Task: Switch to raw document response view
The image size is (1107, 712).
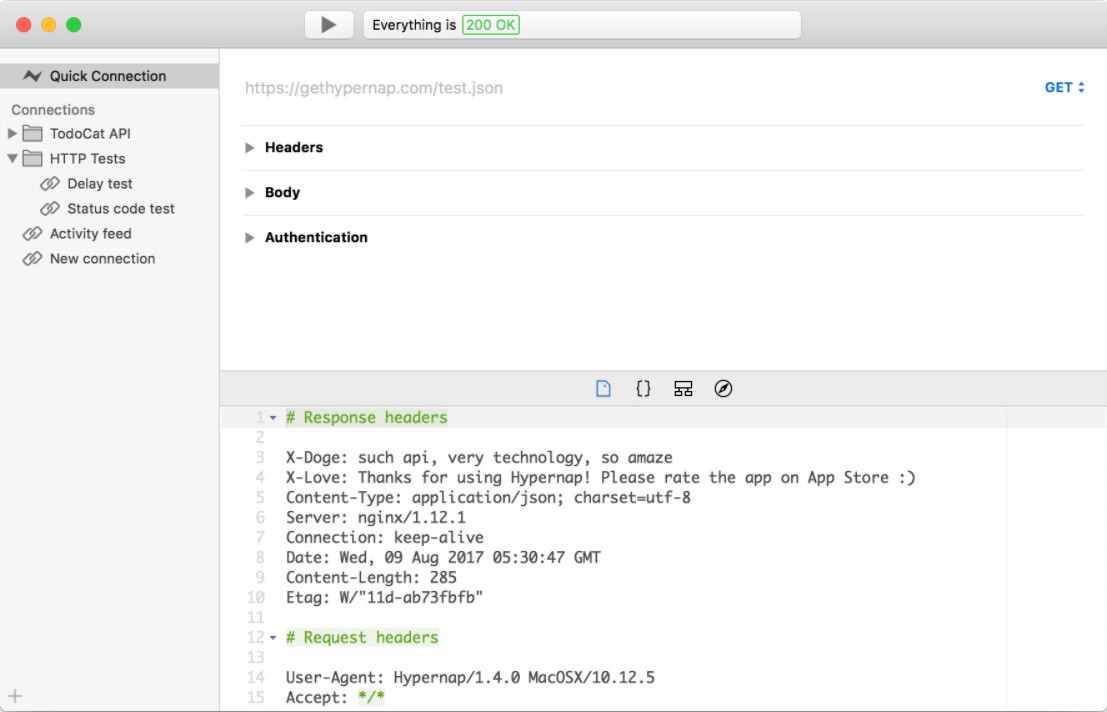Action: (x=603, y=389)
